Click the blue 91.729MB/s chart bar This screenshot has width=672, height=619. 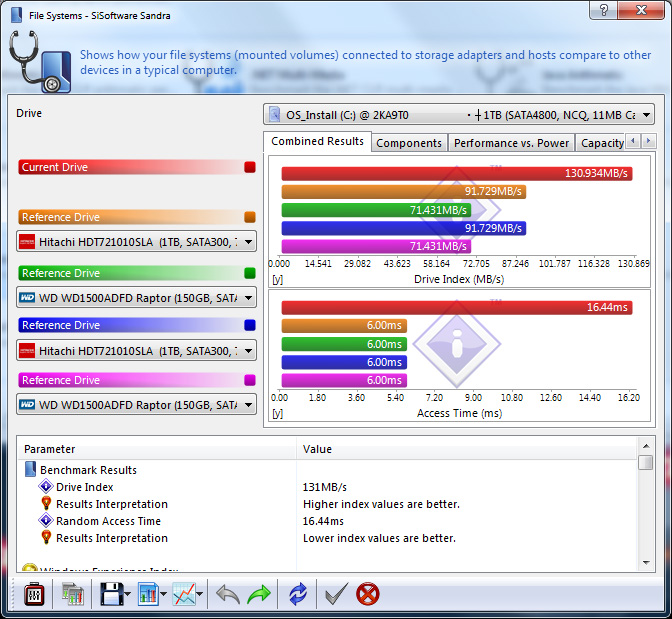tap(404, 228)
